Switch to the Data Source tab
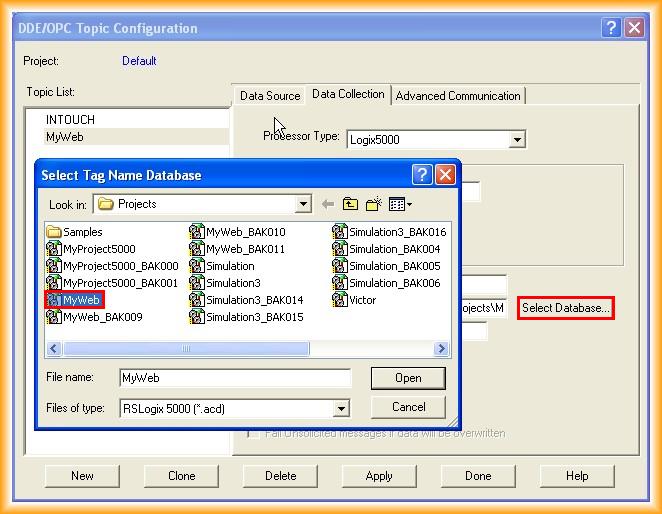Image resolution: width=662 pixels, height=514 pixels. point(269,96)
